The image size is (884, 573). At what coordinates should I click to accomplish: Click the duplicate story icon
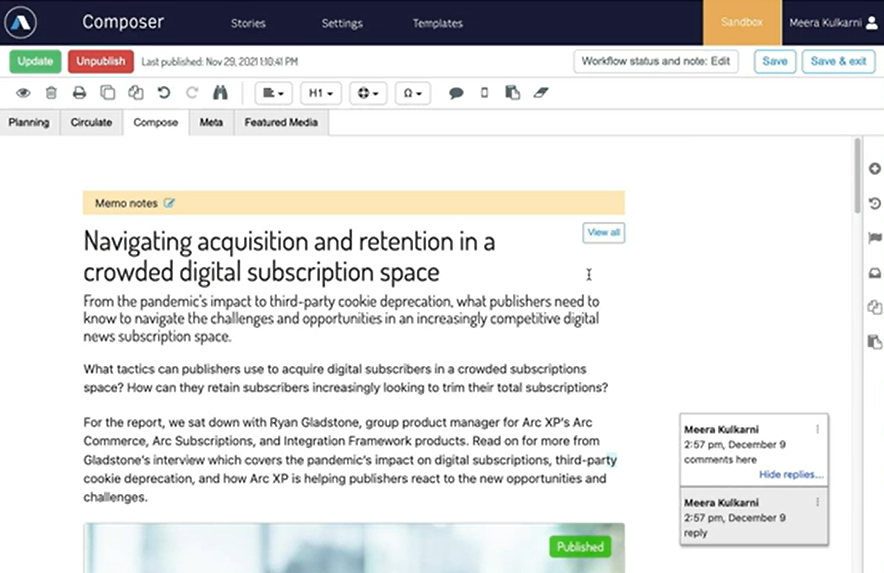click(x=136, y=93)
